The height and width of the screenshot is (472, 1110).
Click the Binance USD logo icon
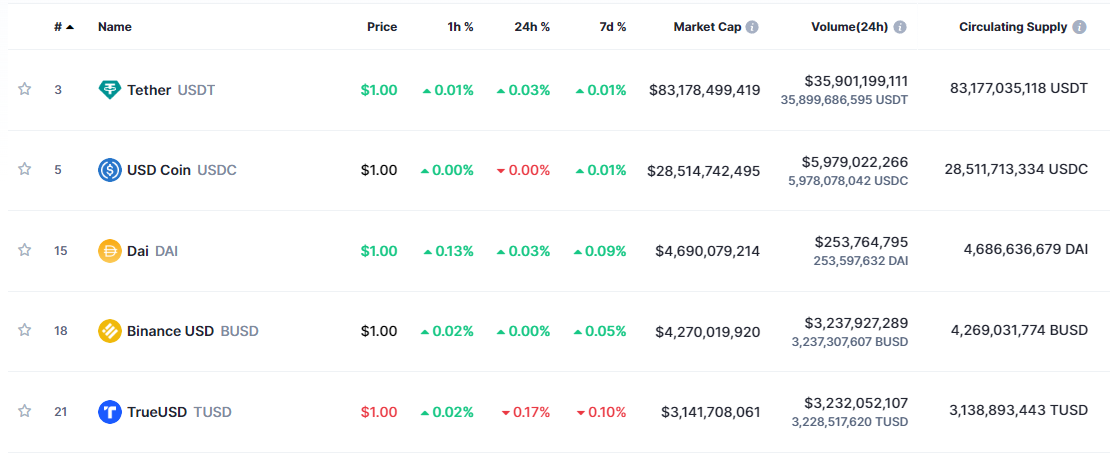(110, 331)
